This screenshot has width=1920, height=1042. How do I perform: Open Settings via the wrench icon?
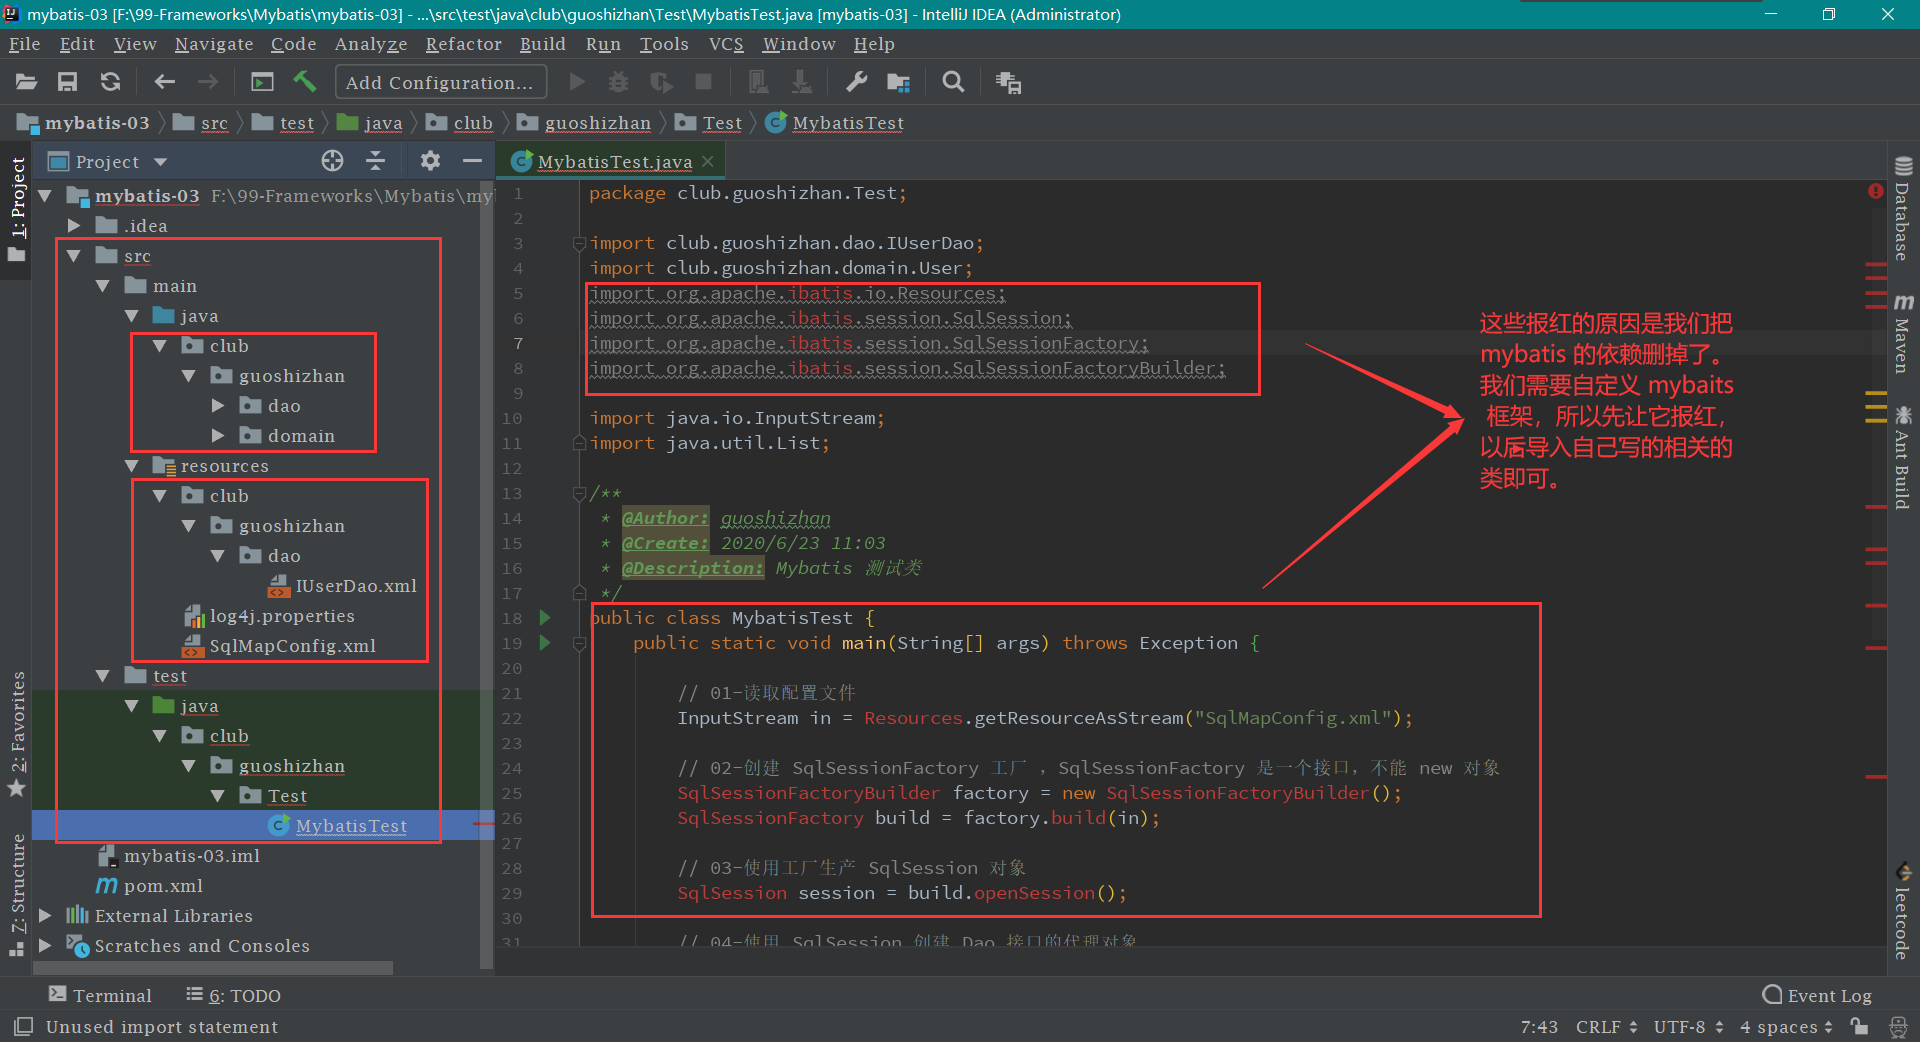(x=856, y=82)
